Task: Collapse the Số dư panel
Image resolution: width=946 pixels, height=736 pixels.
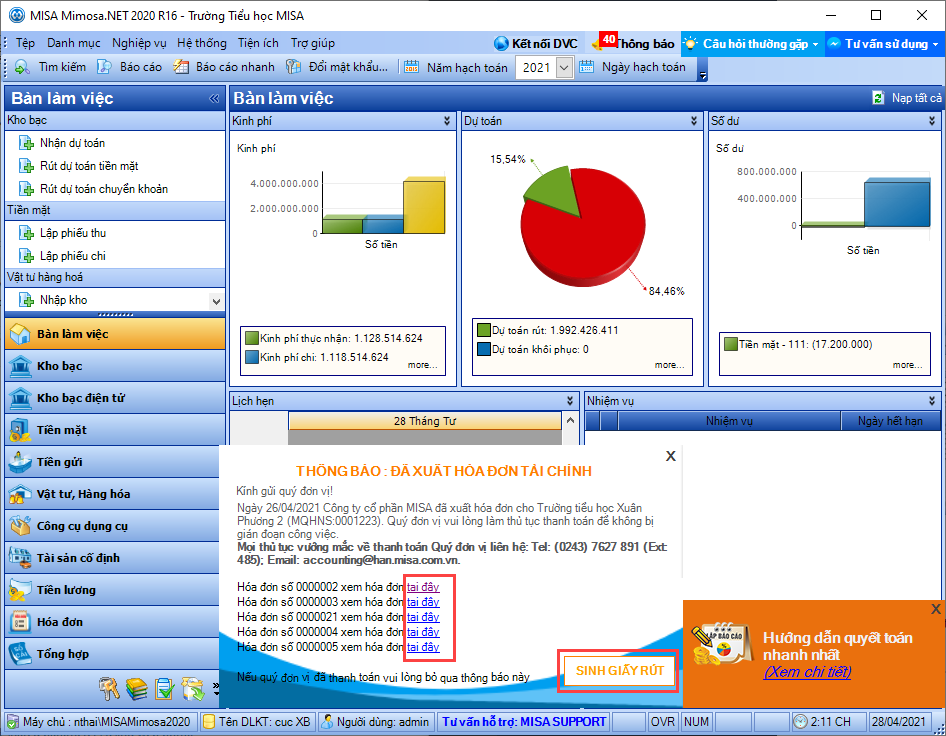Action: pos(932,121)
